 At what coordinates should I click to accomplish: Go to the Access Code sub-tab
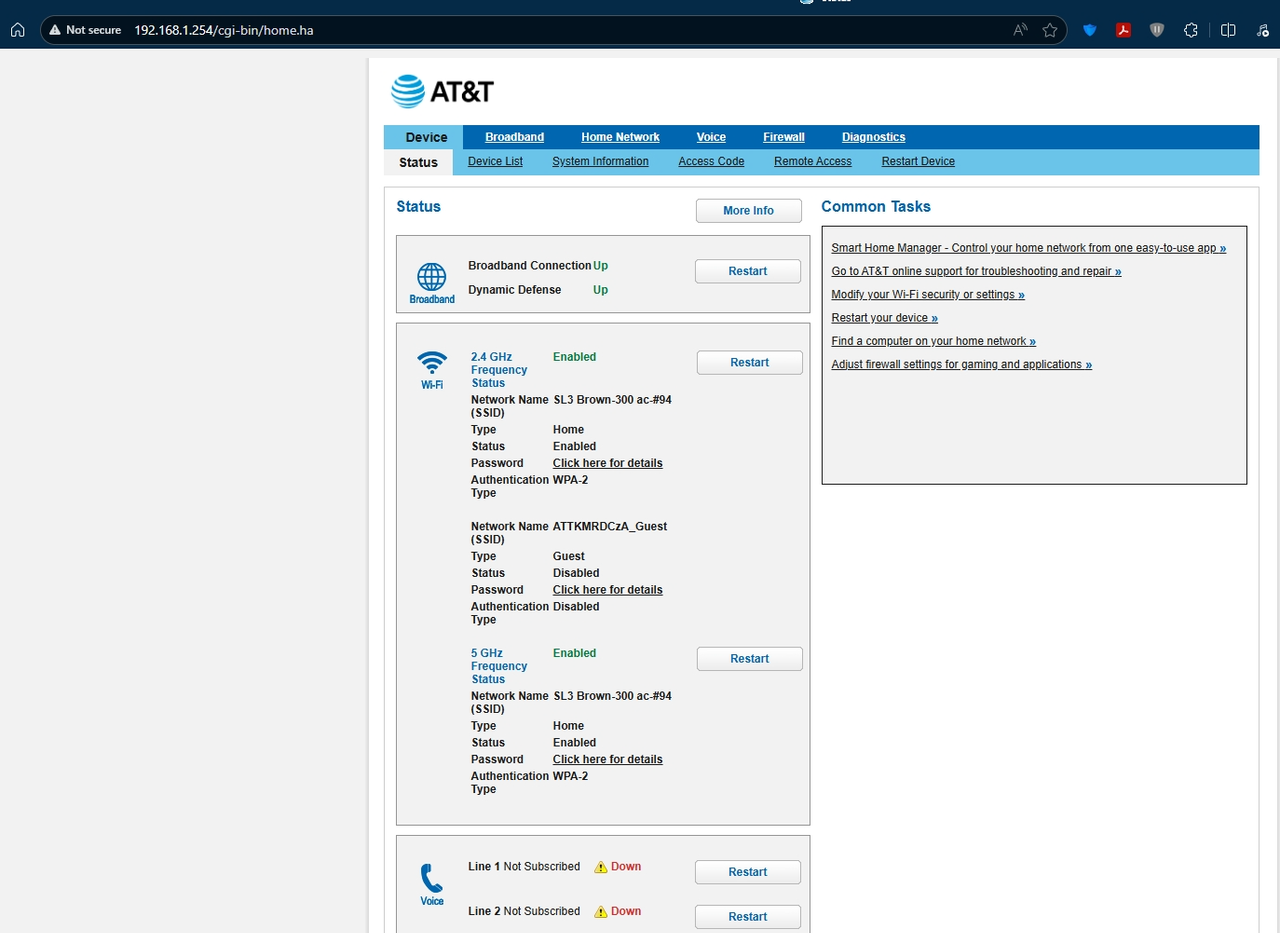pyautogui.click(x=711, y=161)
